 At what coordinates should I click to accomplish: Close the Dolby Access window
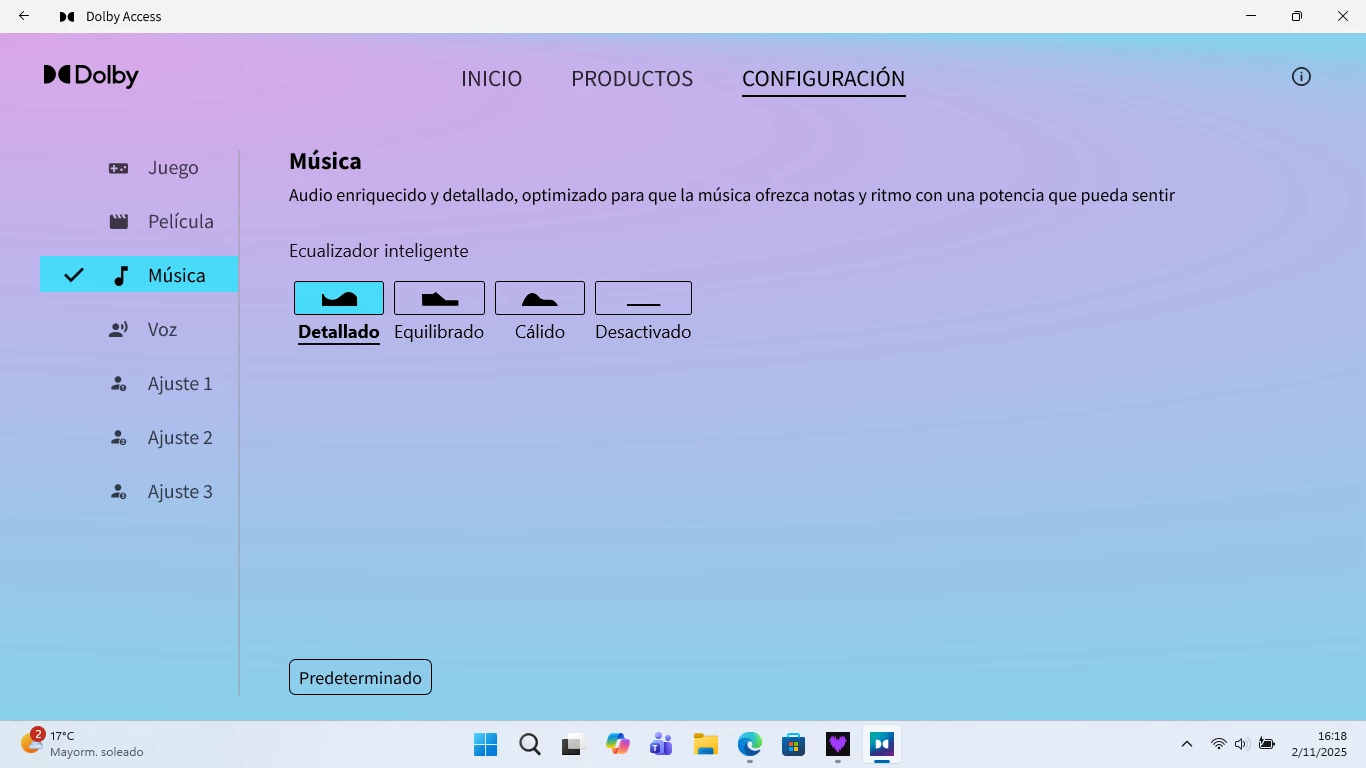(1343, 16)
